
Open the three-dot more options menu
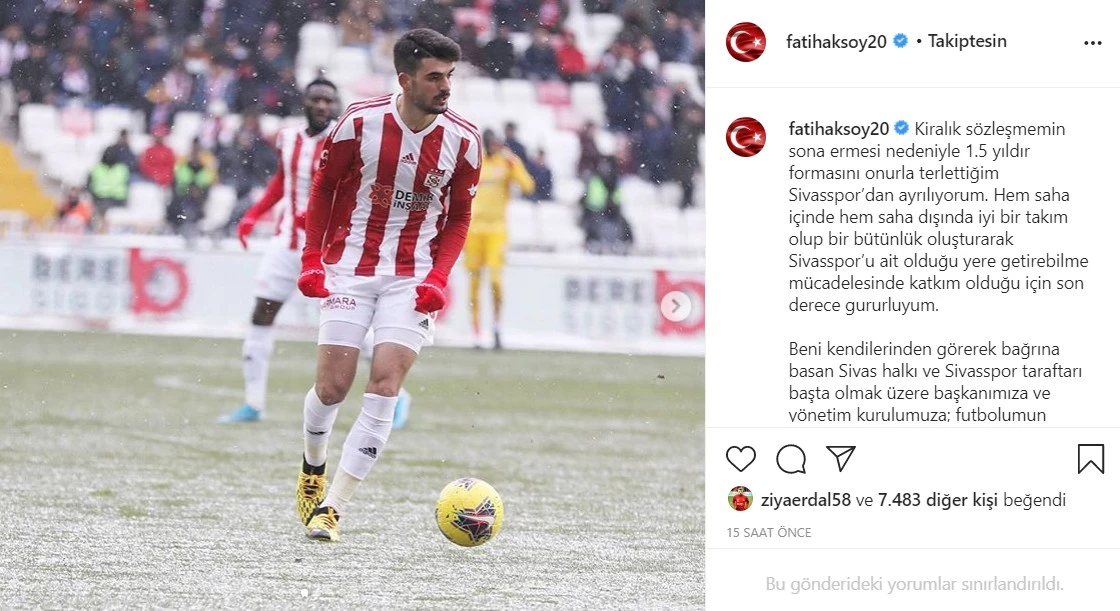point(1093,43)
